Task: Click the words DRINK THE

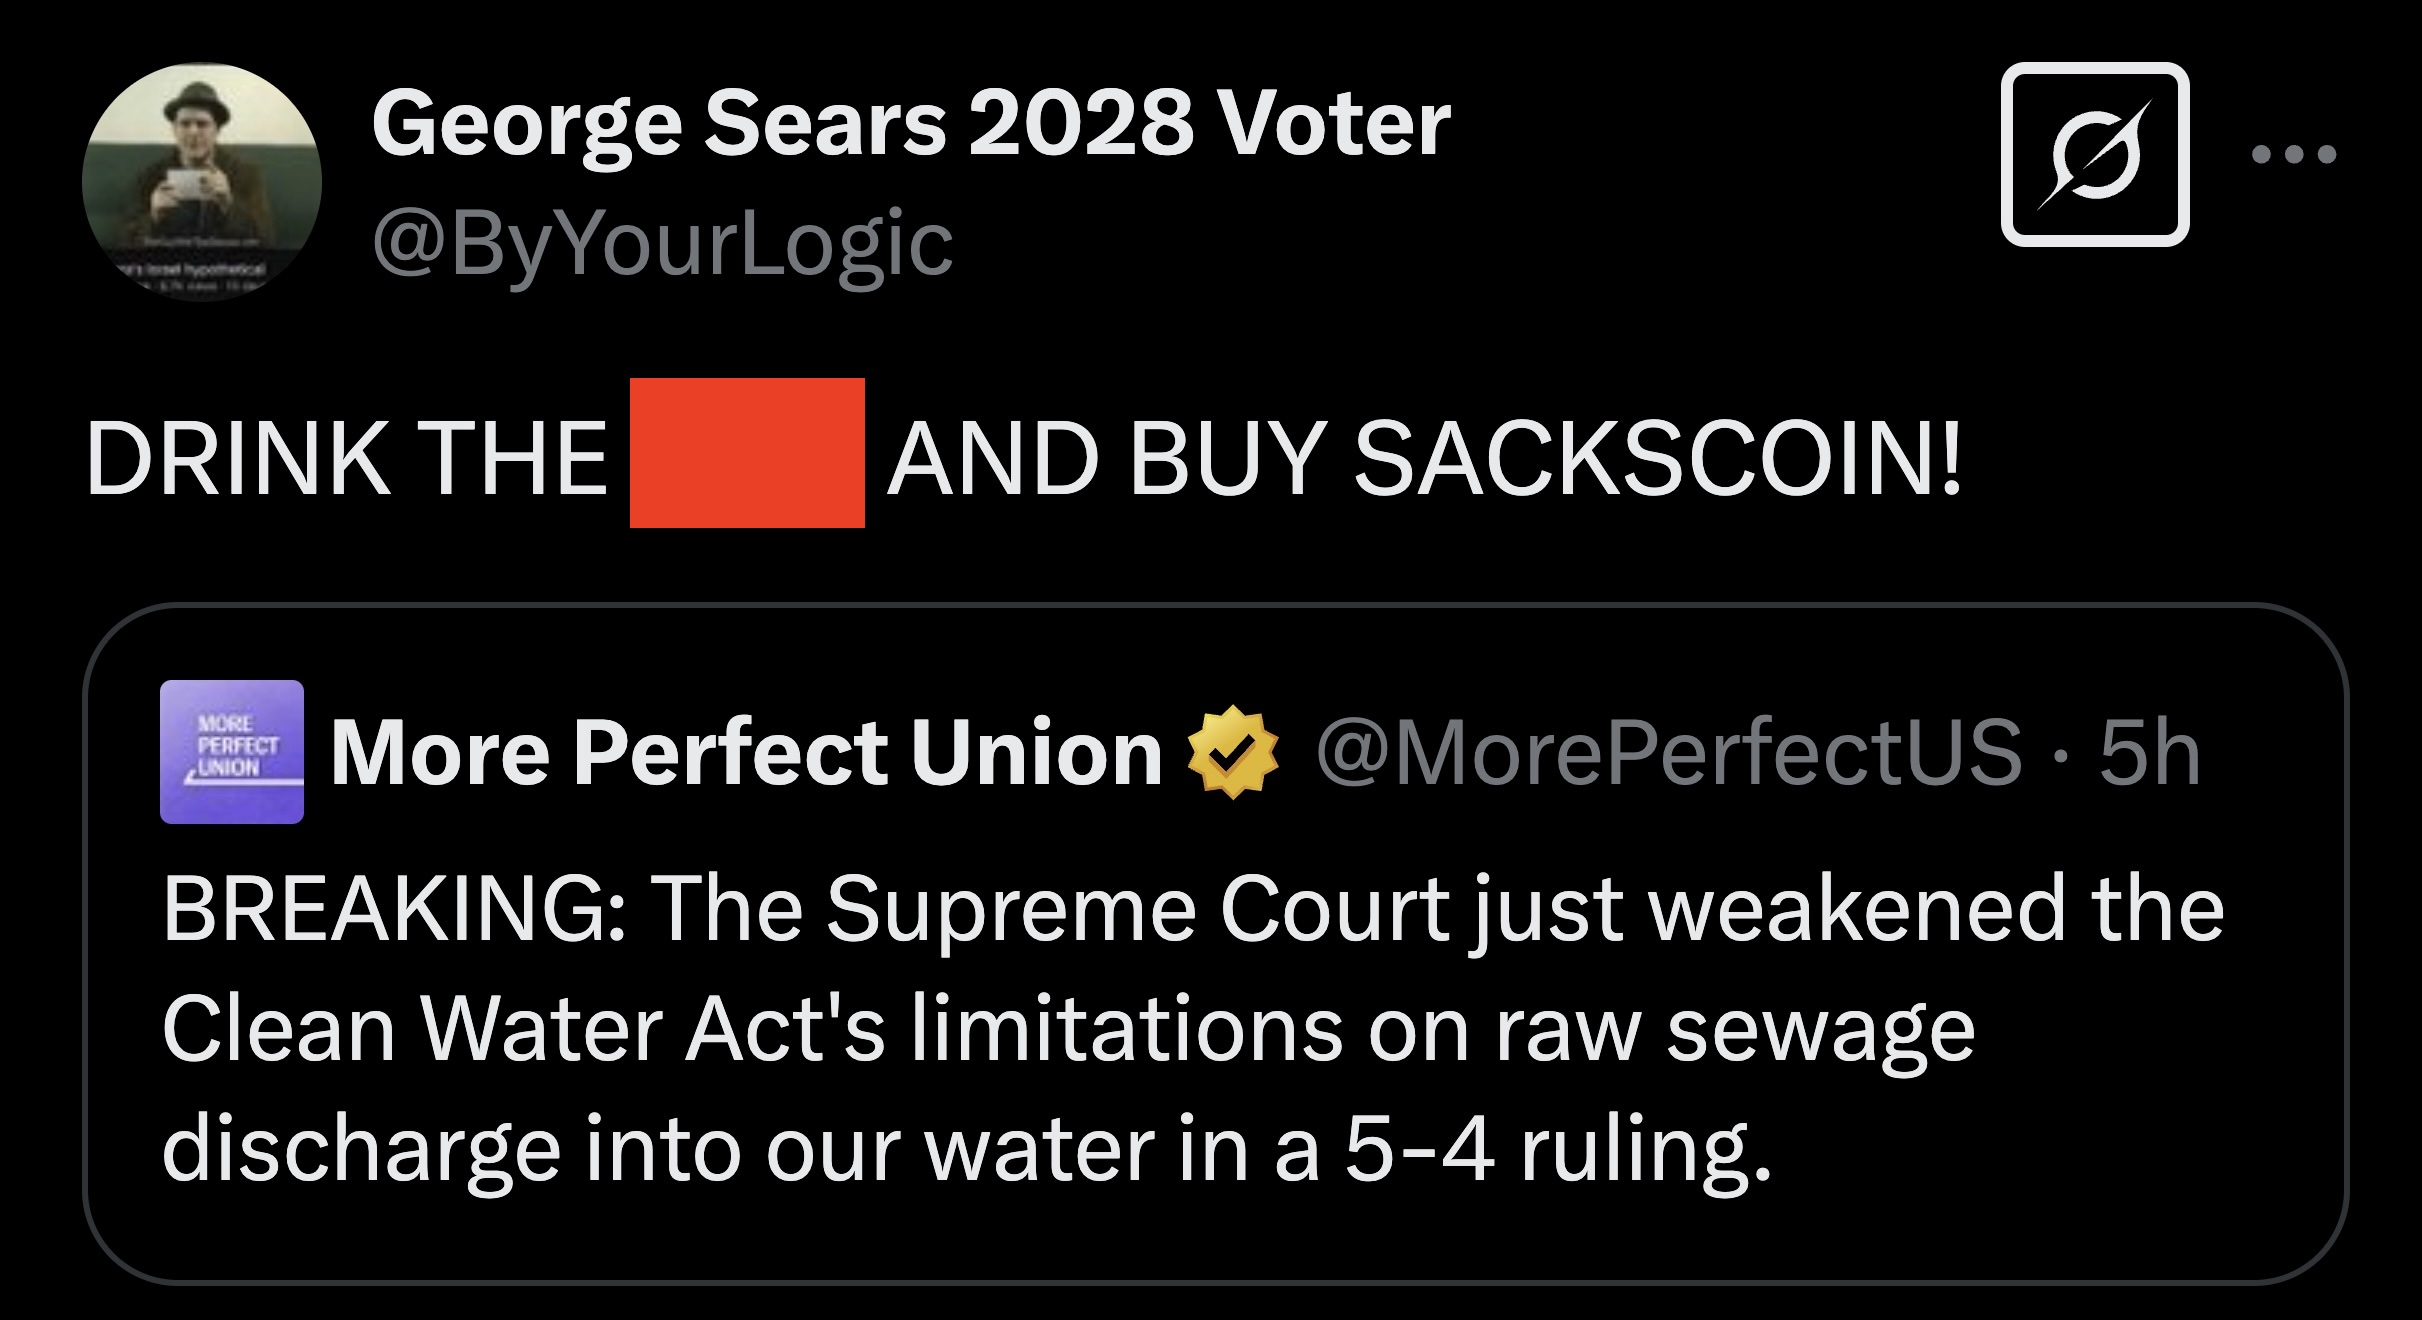Action: (x=346, y=457)
